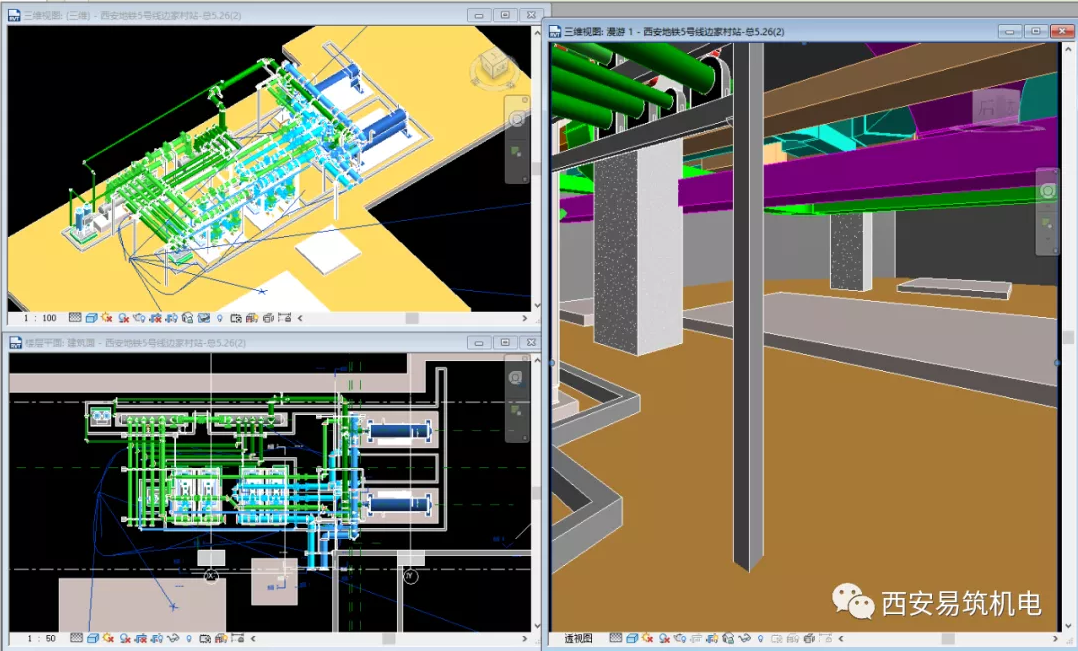This screenshot has height=651, width=1078.
Task: Click right scroll arrow of the 1:100 3D view
Action: (525, 318)
